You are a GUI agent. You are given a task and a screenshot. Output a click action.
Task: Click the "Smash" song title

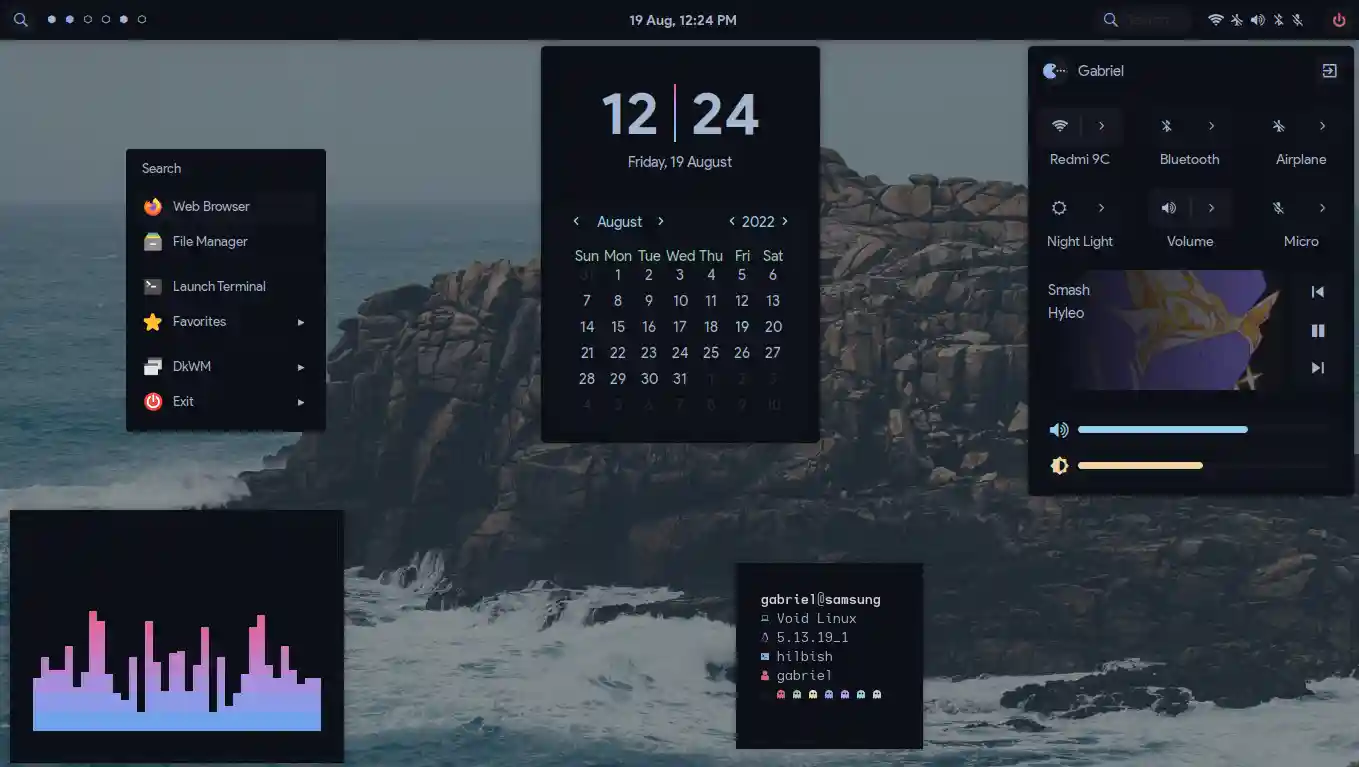coord(1069,290)
